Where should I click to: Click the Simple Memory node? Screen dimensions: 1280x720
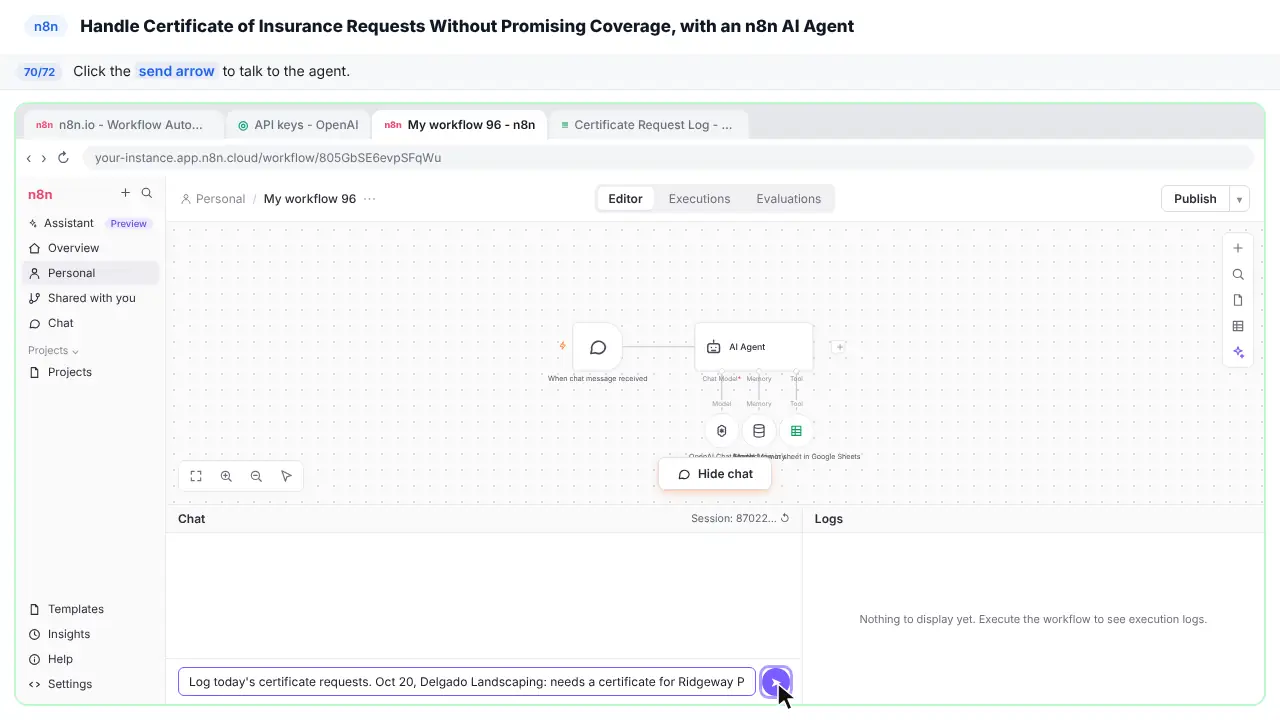tap(759, 431)
